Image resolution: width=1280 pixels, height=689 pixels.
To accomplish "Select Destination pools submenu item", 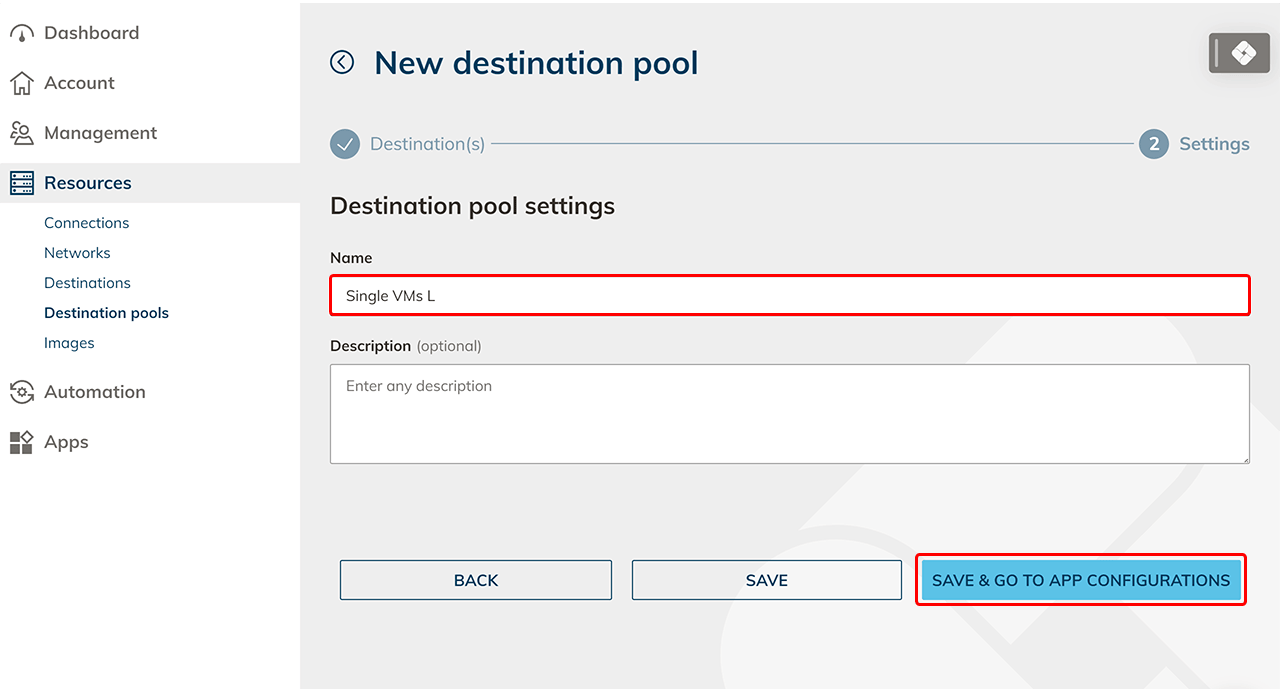I will [106, 313].
